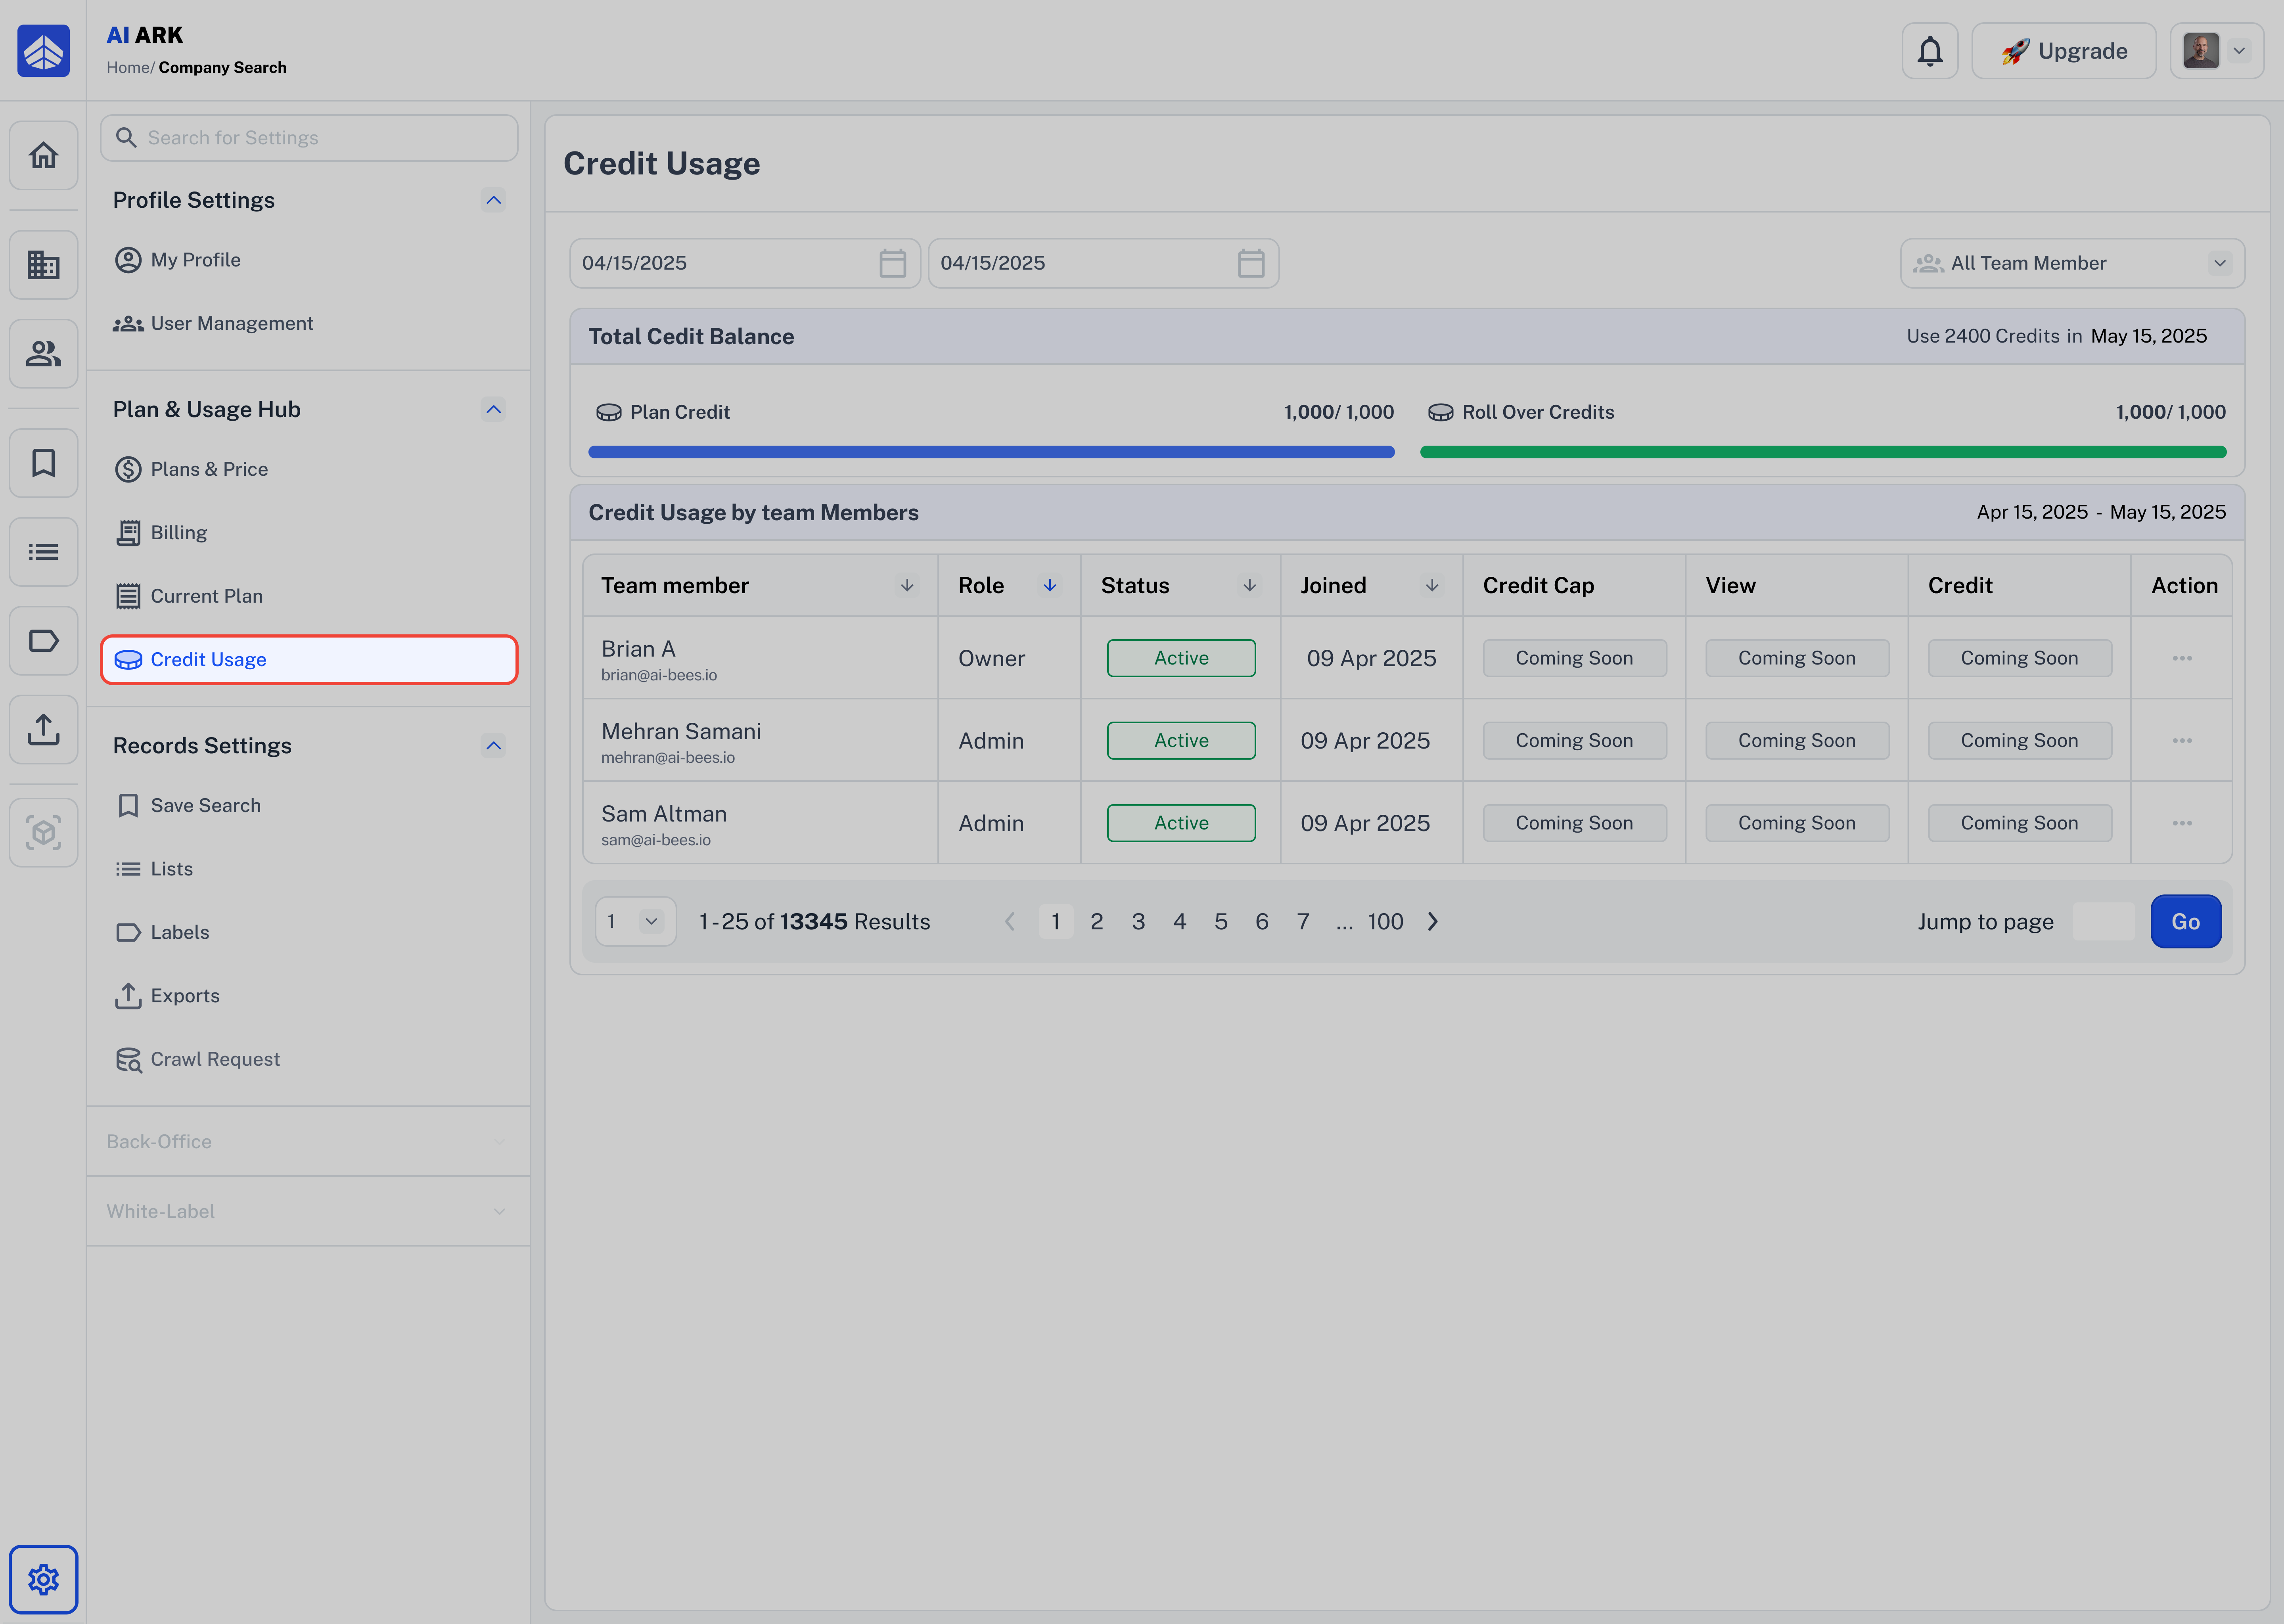The height and width of the screenshot is (1624, 2284).
Task: Open My Profile settings
Action: point(308,260)
